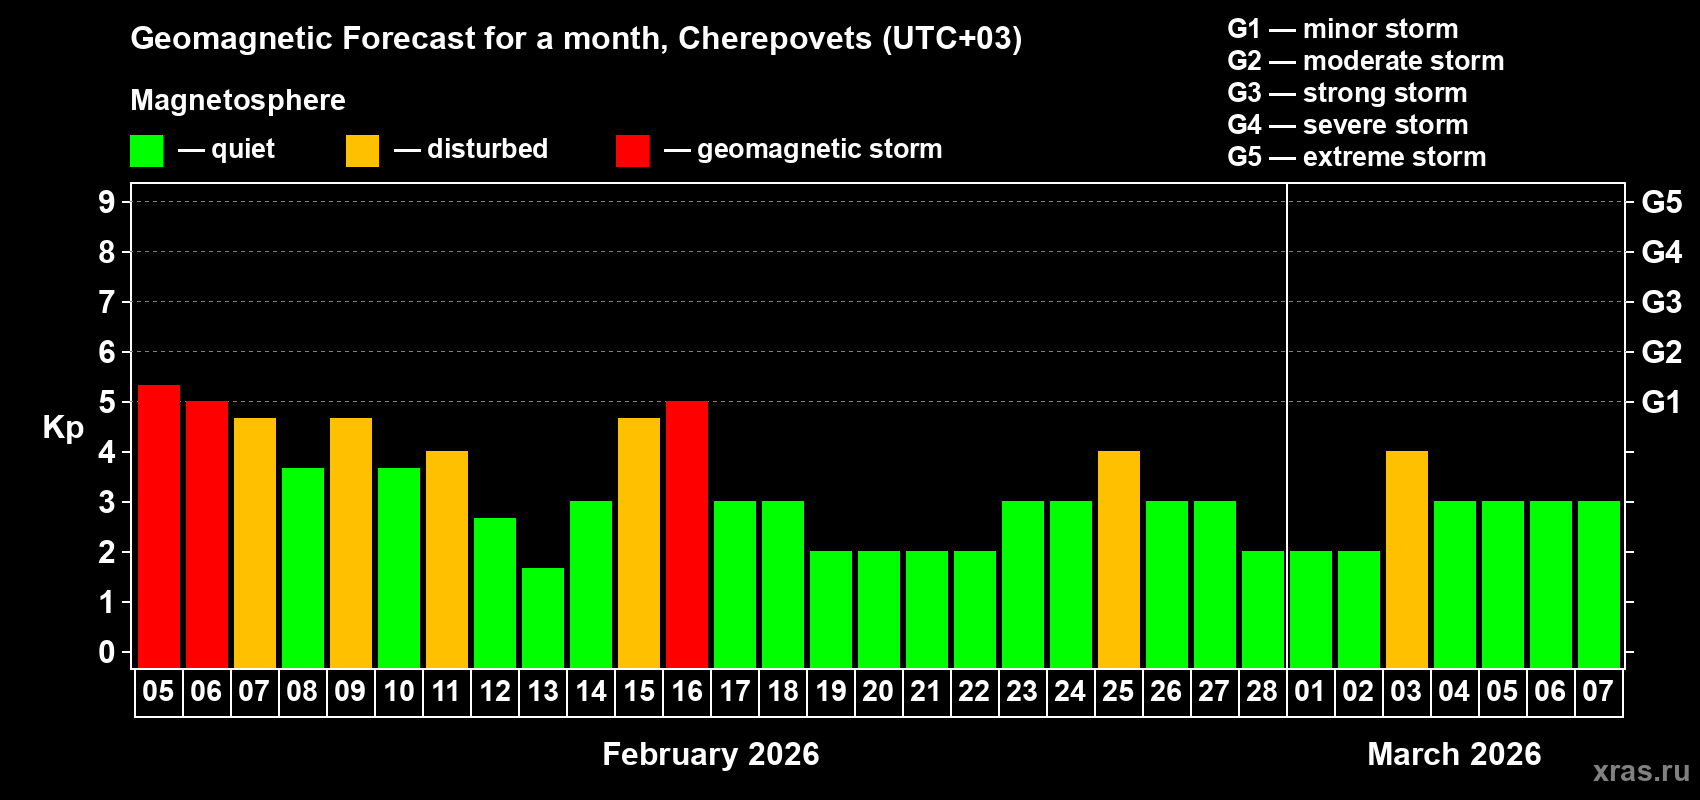Click the G4 right-axis label
The height and width of the screenshot is (800, 1700).
pos(1662,252)
